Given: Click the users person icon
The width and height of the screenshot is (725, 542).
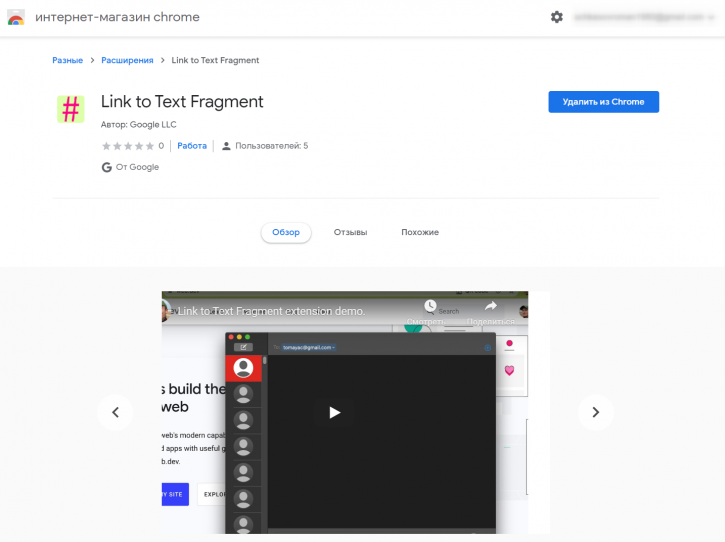Looking at the screenshot, I should tap(226, 146).
